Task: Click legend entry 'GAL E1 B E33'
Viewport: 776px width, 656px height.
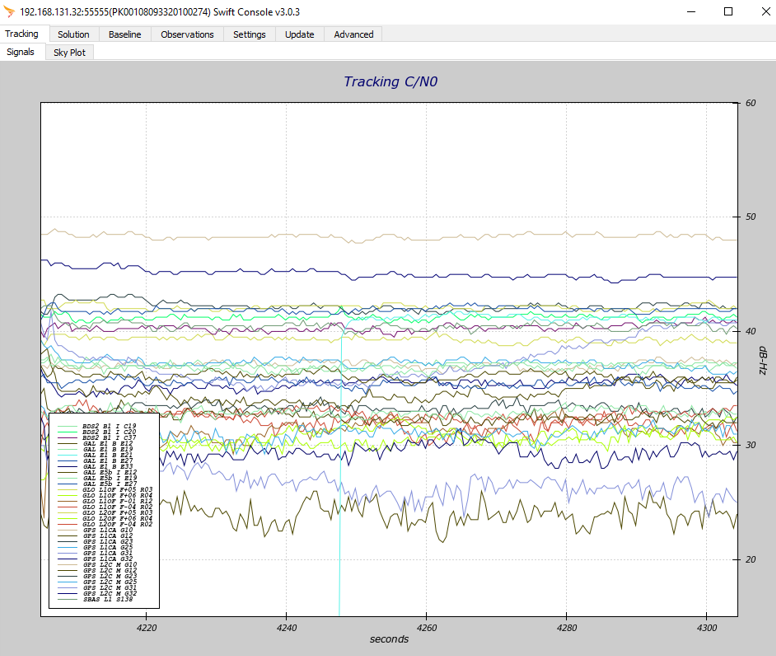Action: click(96, 467)
